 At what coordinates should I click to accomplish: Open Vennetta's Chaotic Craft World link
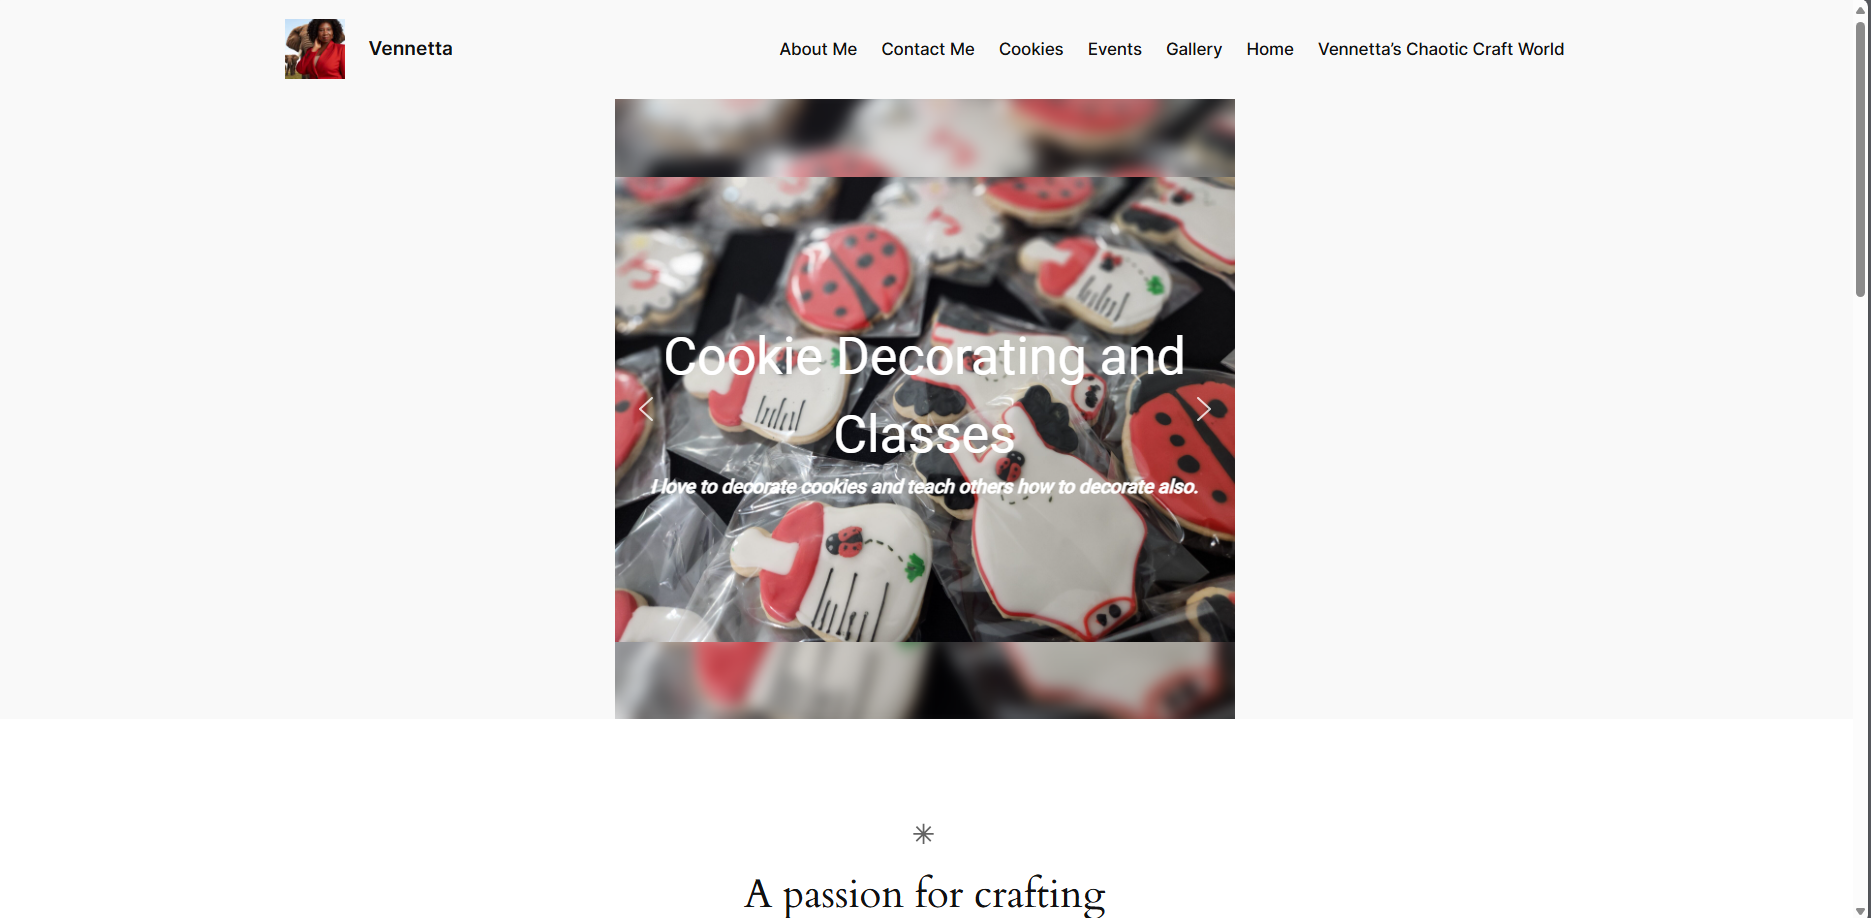point(1441,49)
